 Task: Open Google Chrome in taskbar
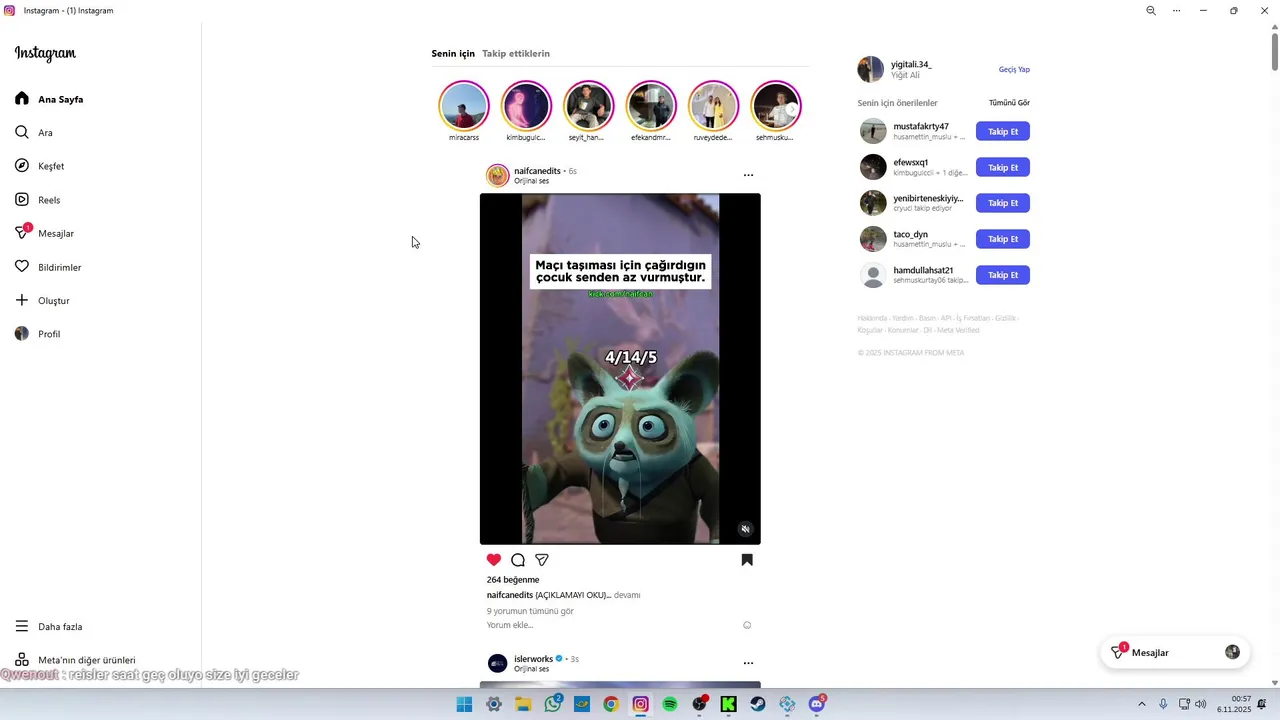[x=611, y=704]
